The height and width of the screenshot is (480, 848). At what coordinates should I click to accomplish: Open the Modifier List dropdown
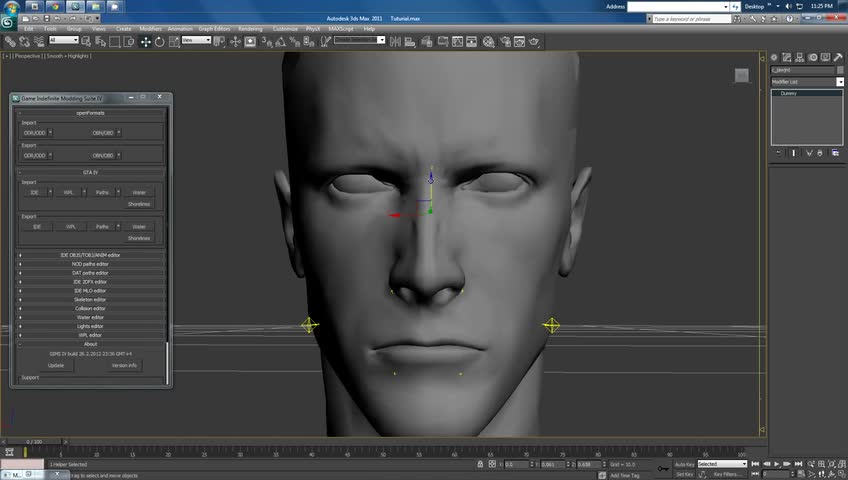point(807,82)
